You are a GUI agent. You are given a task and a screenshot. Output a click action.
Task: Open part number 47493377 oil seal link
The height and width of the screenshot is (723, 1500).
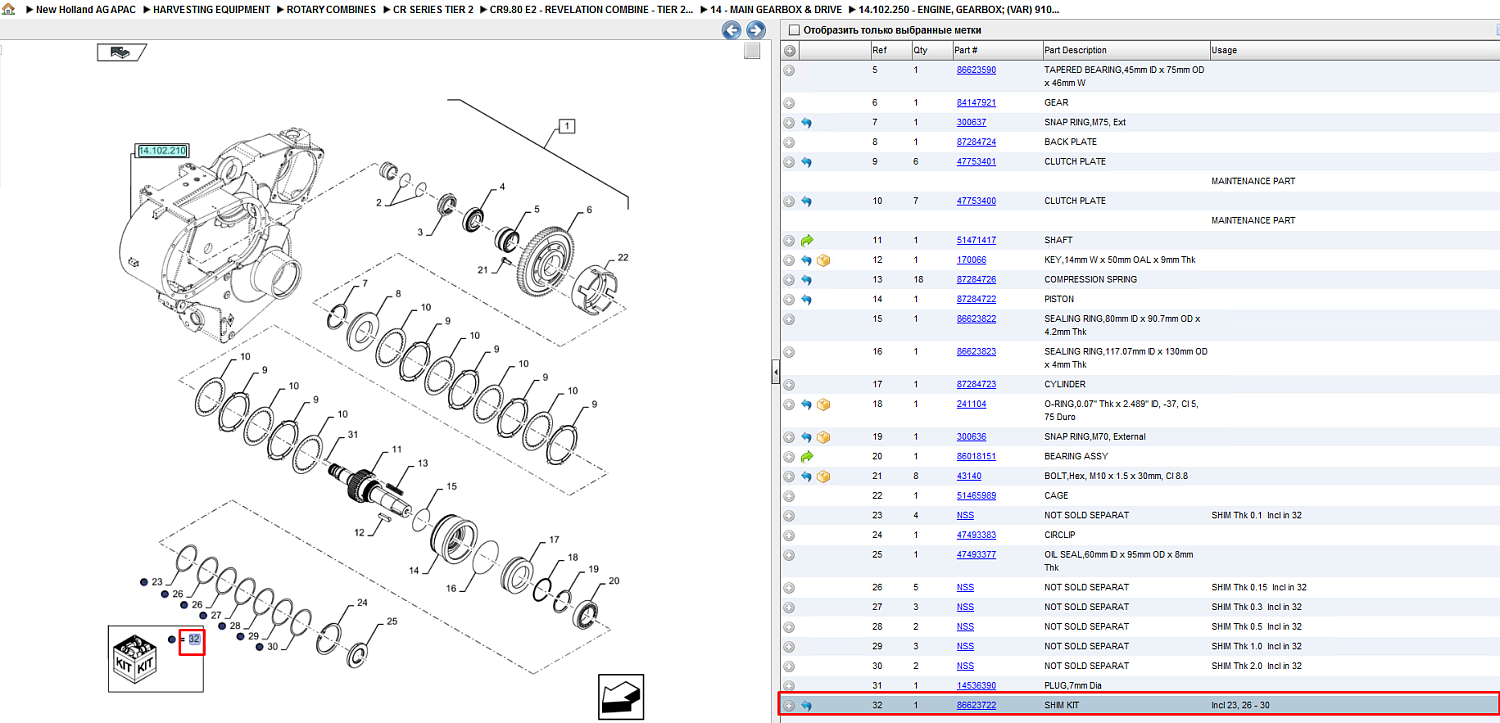[x=976, y=554]
